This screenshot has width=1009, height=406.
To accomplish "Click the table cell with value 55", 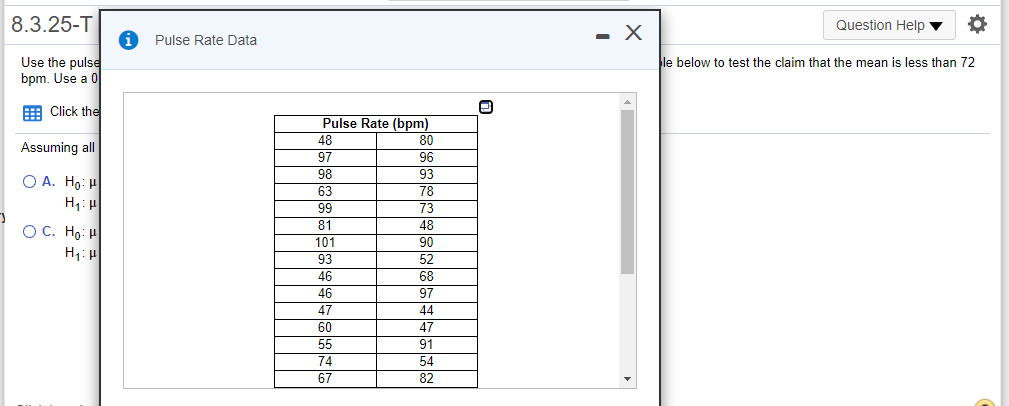I will pos(326,345).
